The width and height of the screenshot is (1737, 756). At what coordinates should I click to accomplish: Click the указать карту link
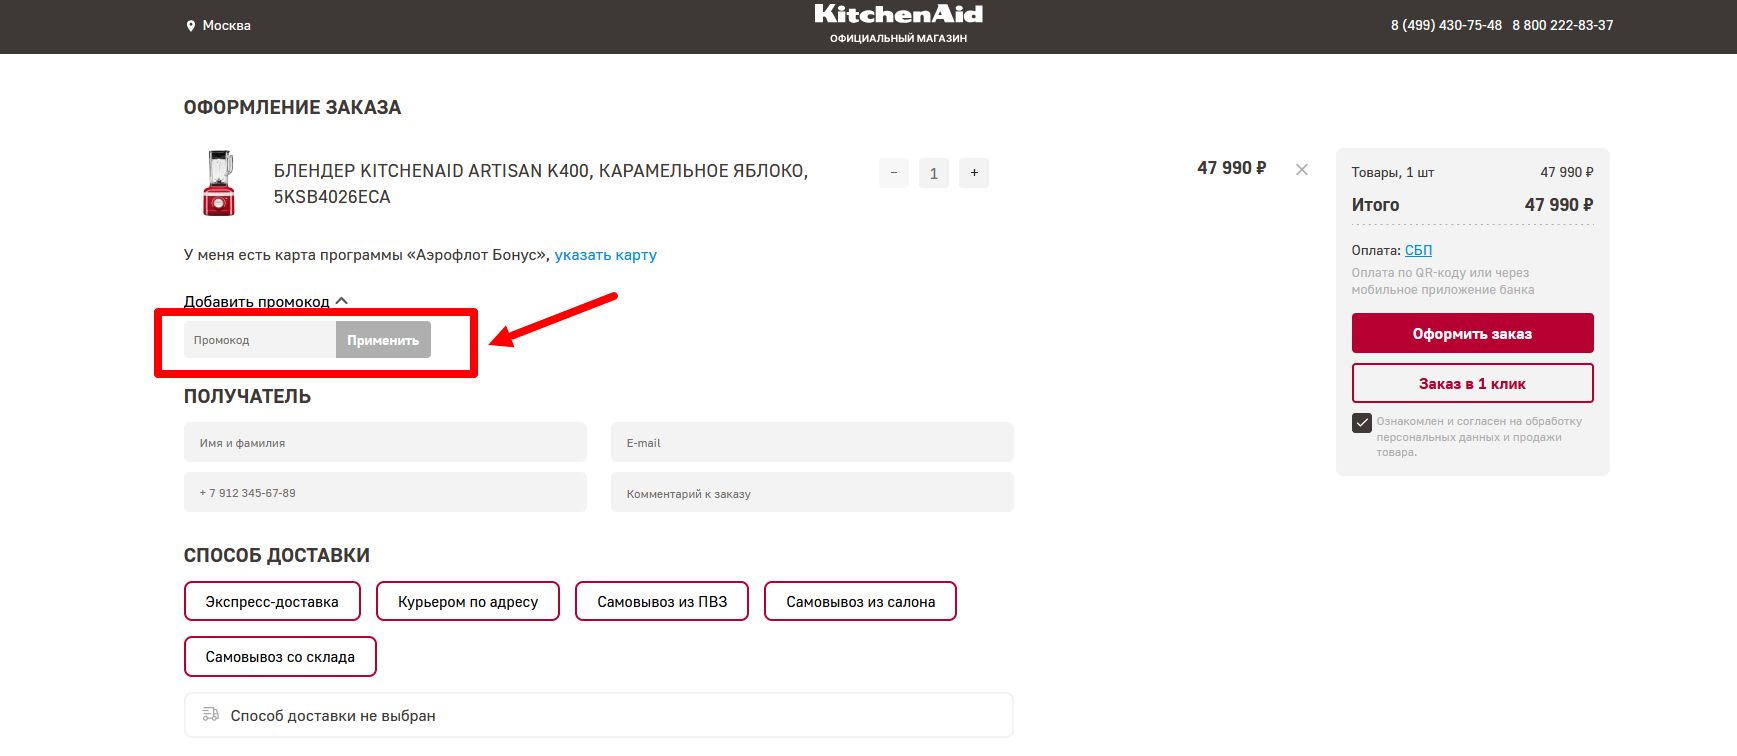[606, 255]
